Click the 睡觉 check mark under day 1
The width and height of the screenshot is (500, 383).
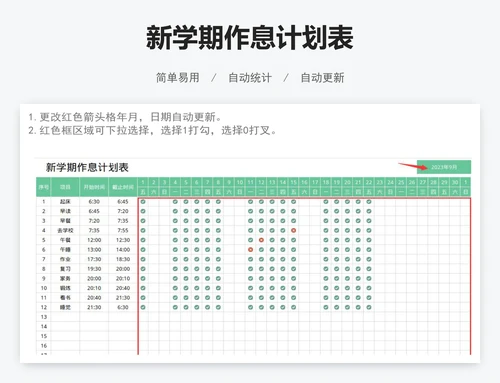[x=143, y=307]
